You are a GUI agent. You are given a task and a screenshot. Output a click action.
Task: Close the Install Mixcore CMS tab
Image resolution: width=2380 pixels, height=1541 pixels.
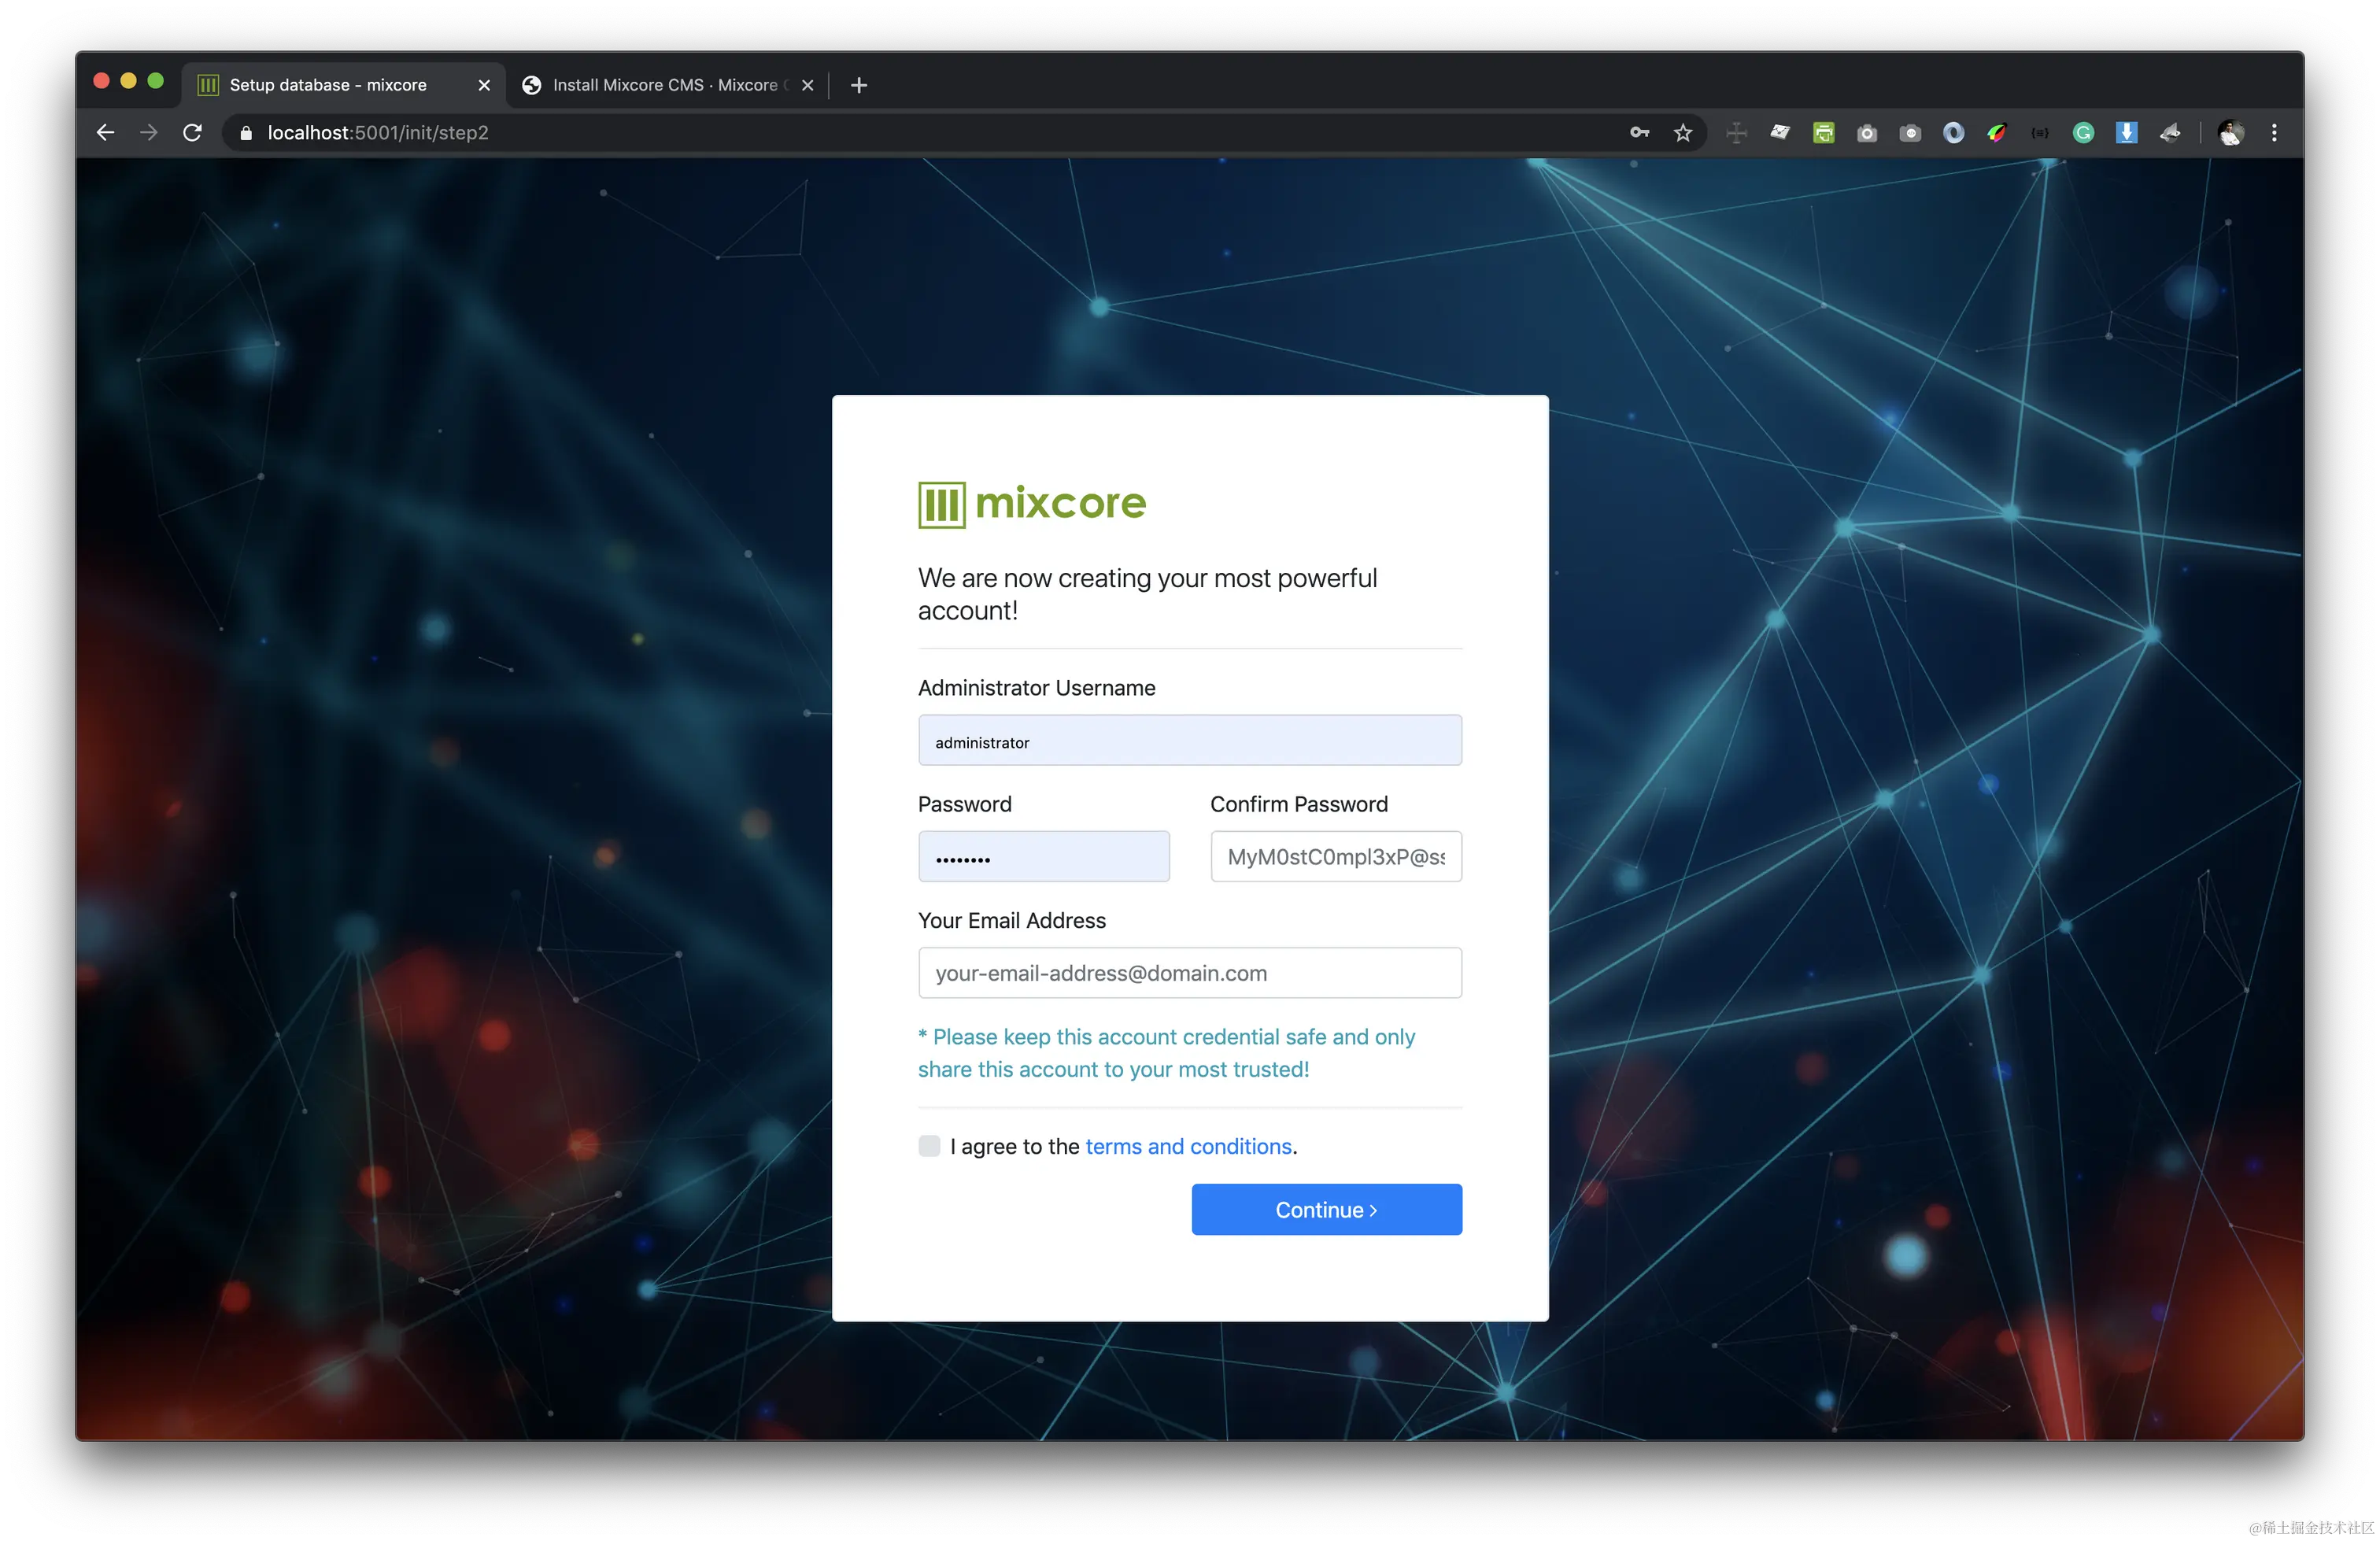pyautogui.click(x=807, y=85)
